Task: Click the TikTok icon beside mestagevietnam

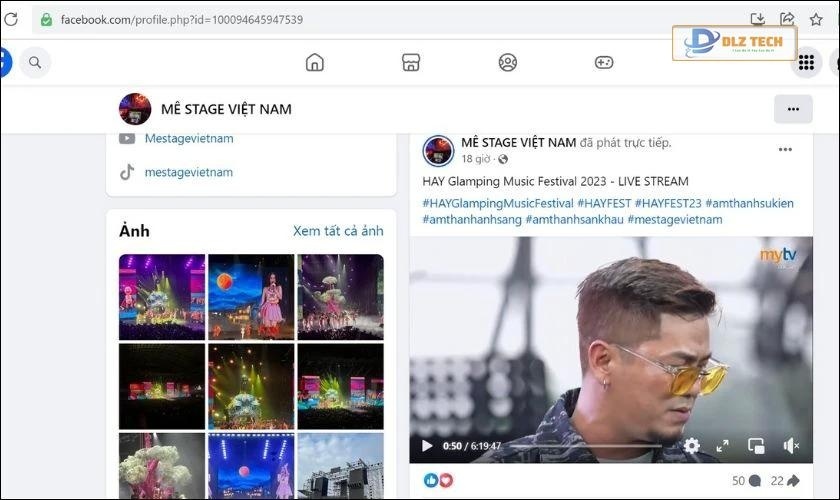Action: point(127,172)
